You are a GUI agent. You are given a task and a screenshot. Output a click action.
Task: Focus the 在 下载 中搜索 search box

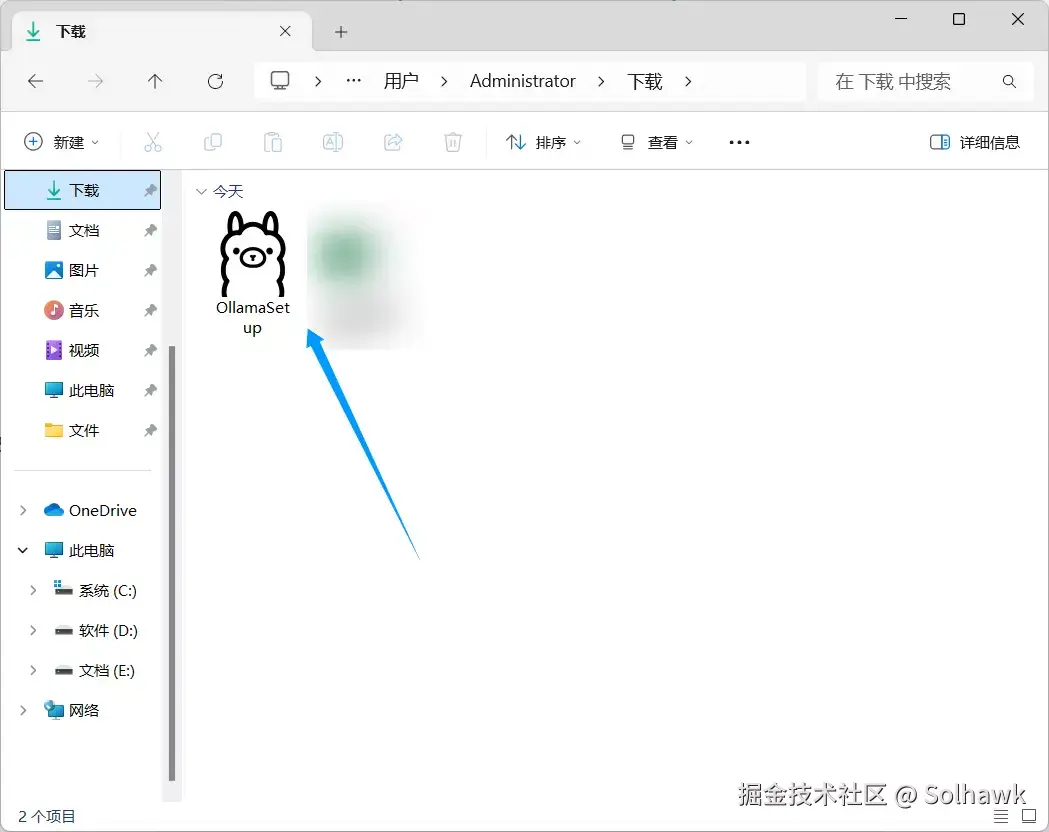[926, 82]
